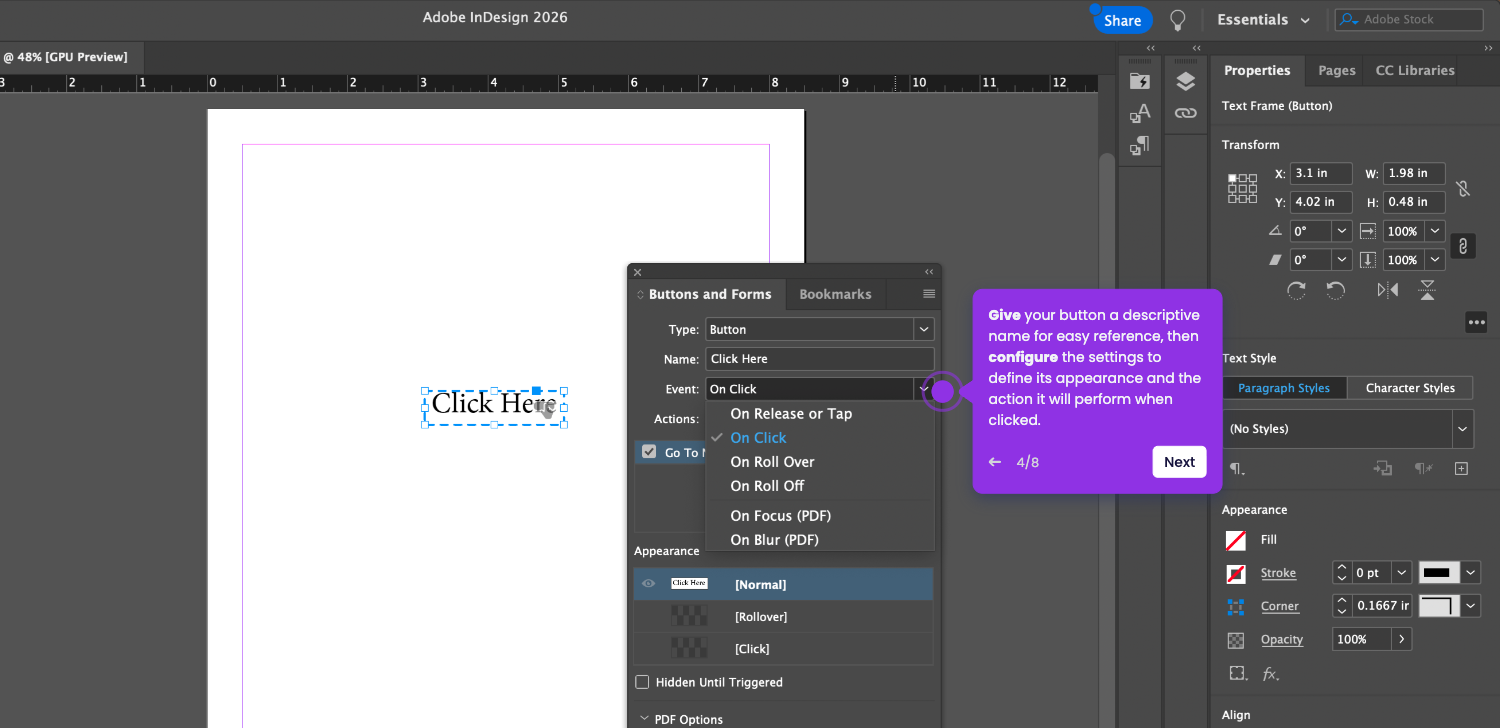Open the Essentials workspace switcher
Screen dimensions: 1500x728
click(x=1263, y=20)
